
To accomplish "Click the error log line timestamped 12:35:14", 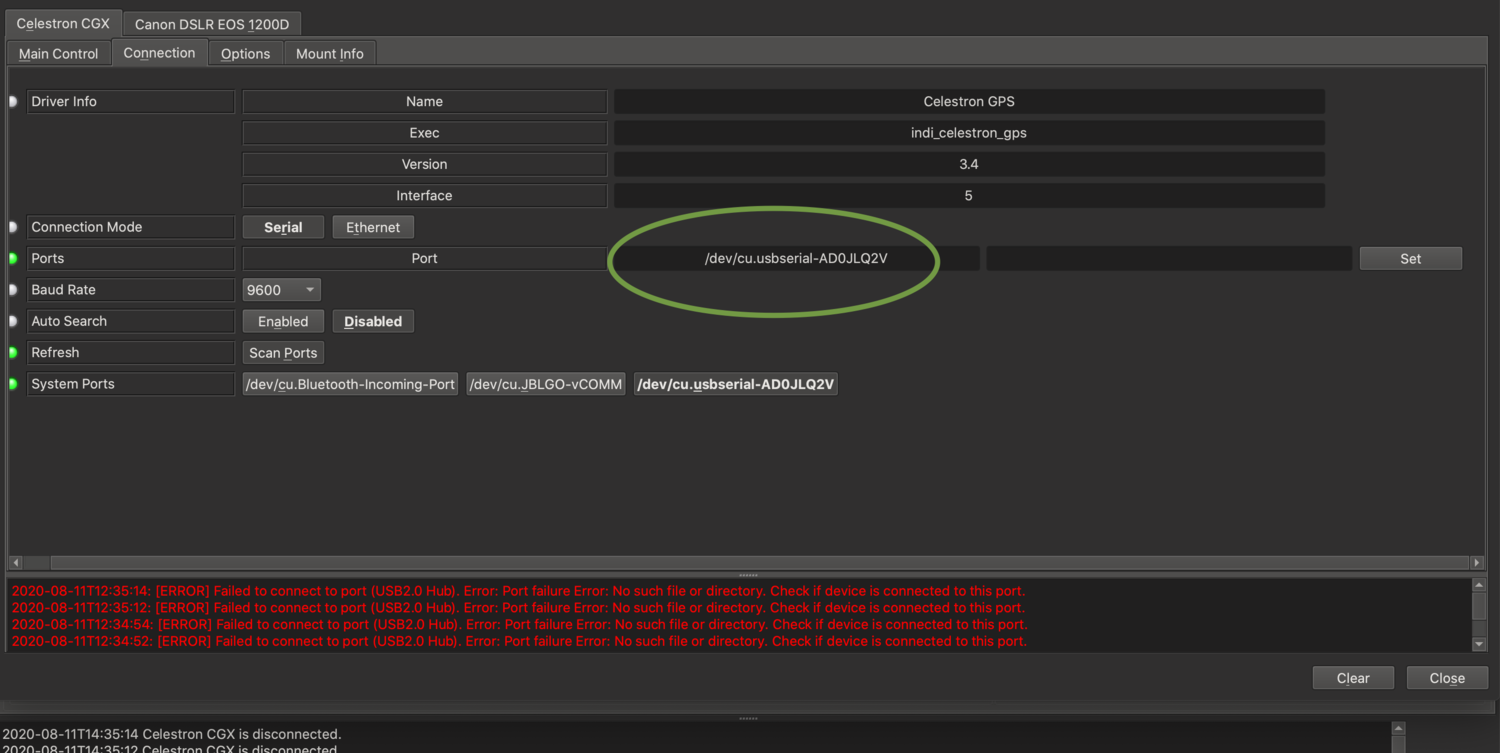I will pyautogui.click(x=518, y=591).
